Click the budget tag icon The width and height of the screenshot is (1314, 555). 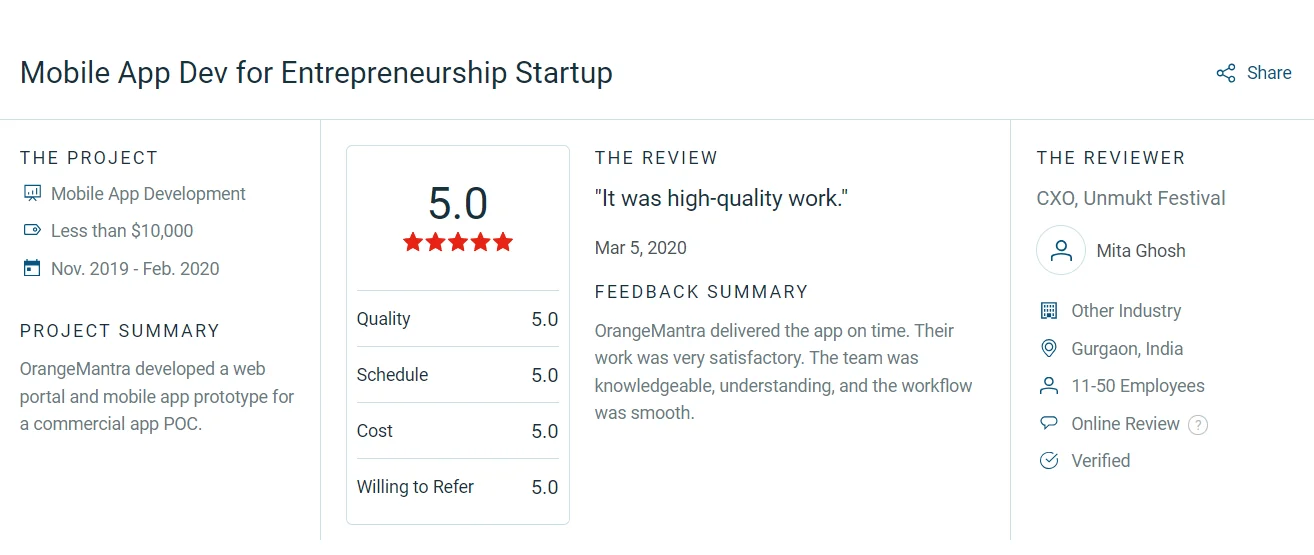[x=32, y=231]
